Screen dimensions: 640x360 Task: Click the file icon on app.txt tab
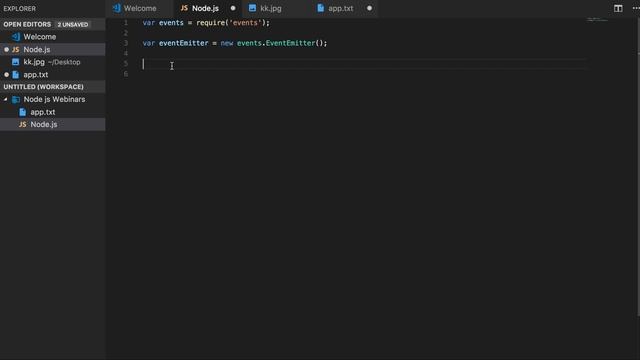320,8
